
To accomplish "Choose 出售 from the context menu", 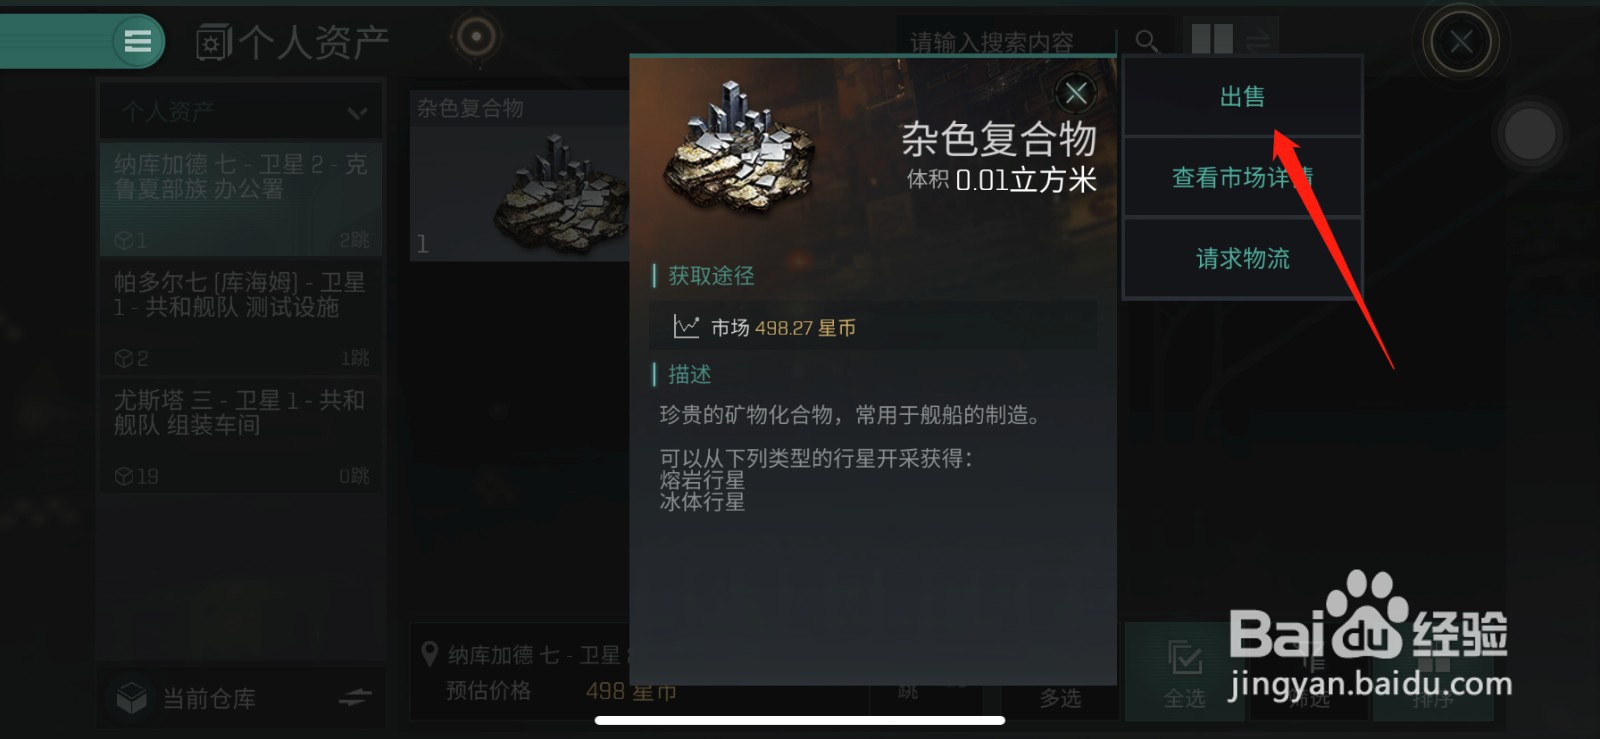I will [x=1242, y=97].
